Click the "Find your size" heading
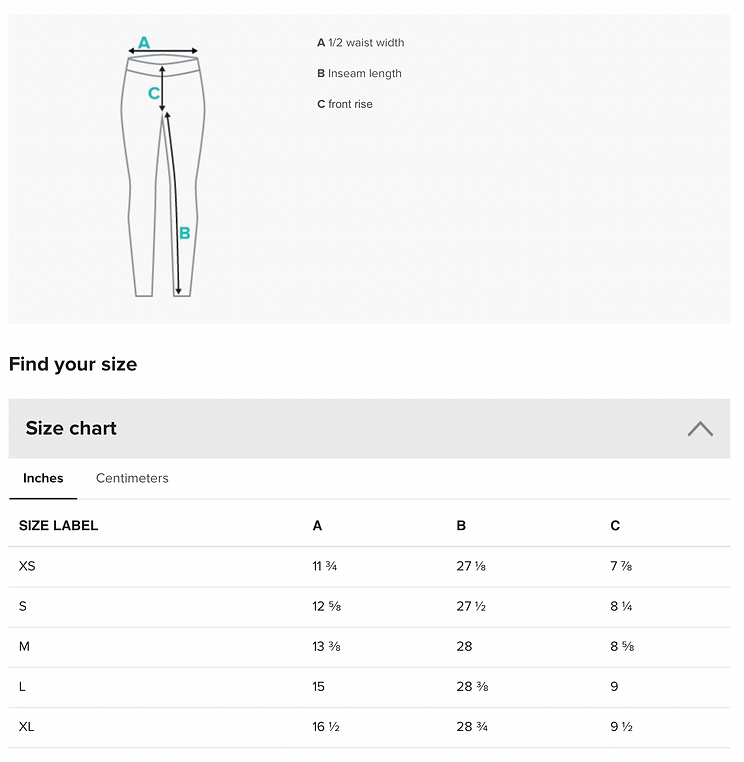Image resolution: width=744 pixels, height=762 pixels. point(73,364)
